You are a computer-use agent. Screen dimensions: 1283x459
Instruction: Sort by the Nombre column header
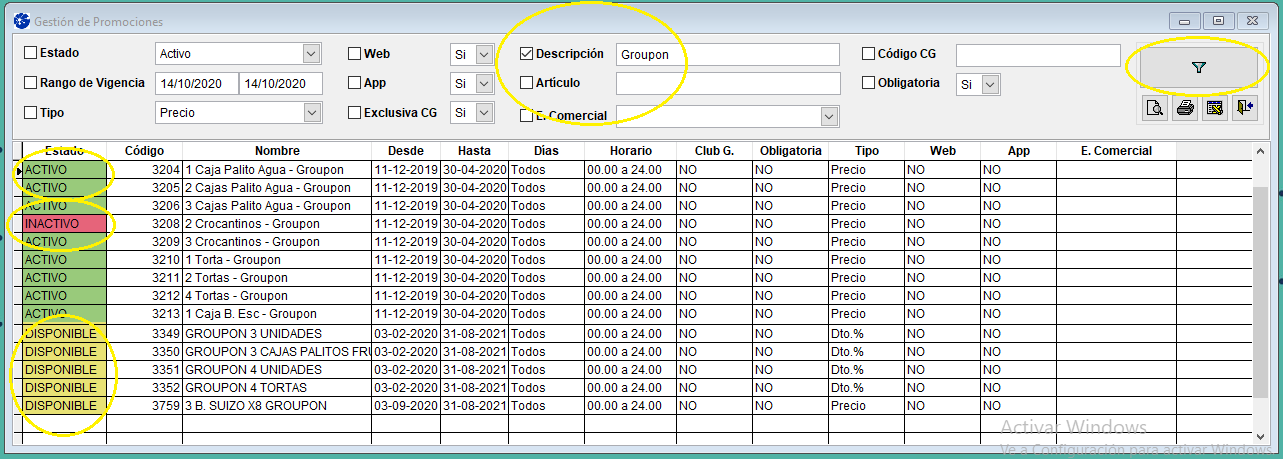[277, 151]
